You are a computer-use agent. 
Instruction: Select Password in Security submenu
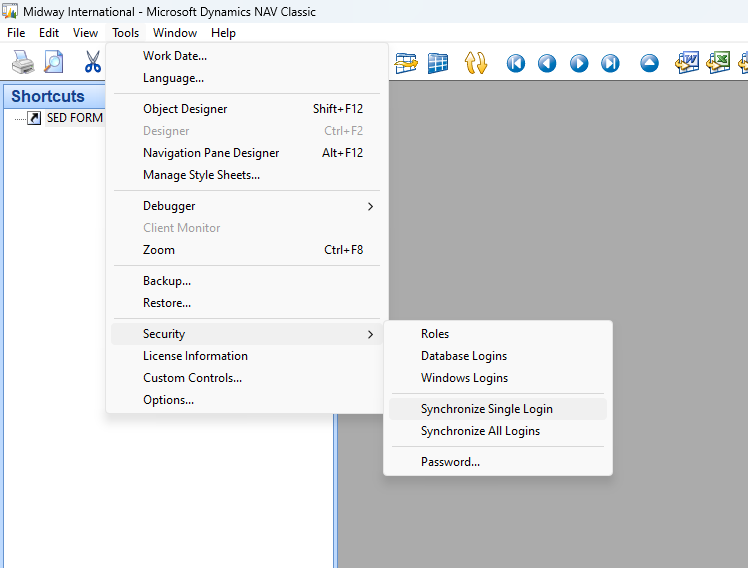pyautogui.click(x=498, y=462)
